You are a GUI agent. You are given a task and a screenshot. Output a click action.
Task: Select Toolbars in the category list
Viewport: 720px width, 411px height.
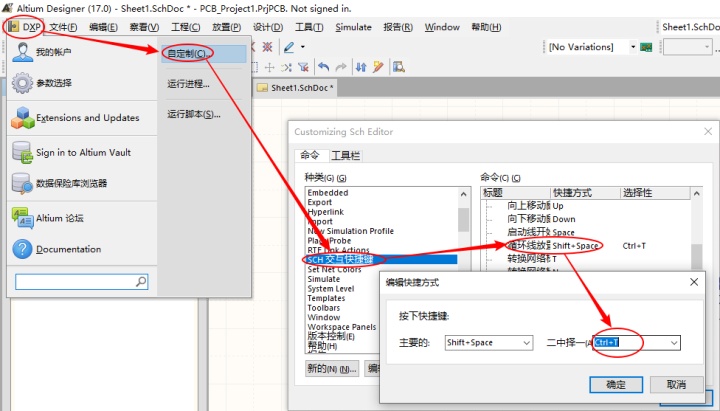point(324,308)
